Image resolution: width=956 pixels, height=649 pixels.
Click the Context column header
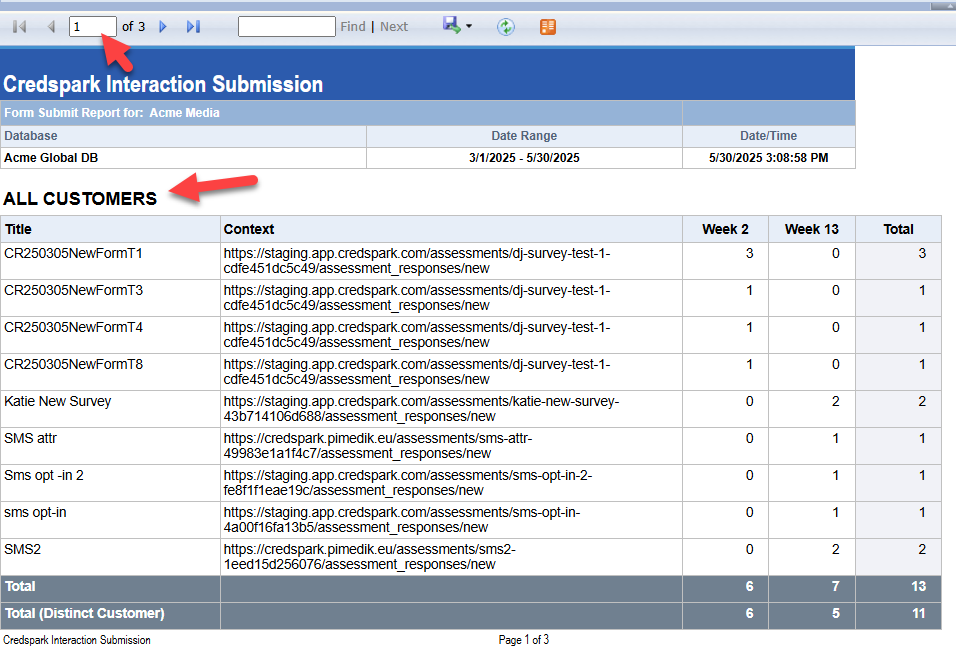[x=249, y=229]
